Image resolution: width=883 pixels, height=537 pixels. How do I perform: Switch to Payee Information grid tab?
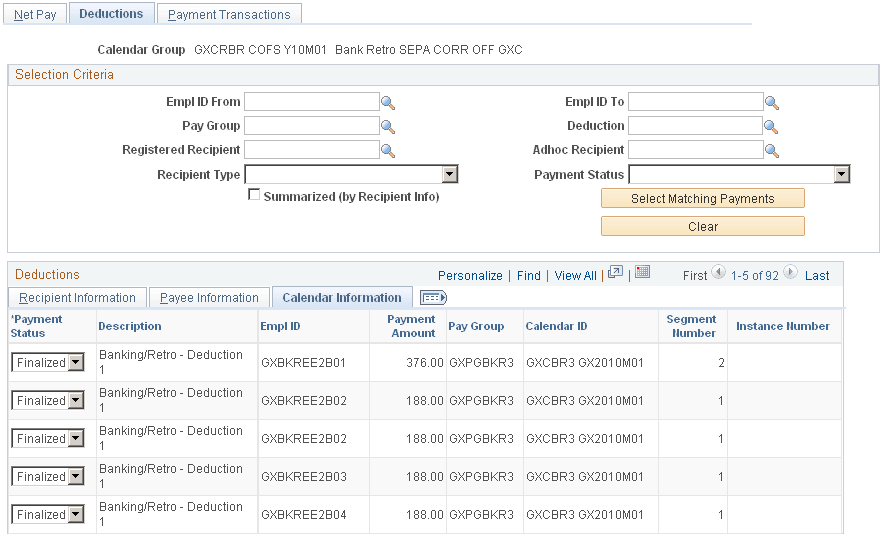[x=209, y=298]
